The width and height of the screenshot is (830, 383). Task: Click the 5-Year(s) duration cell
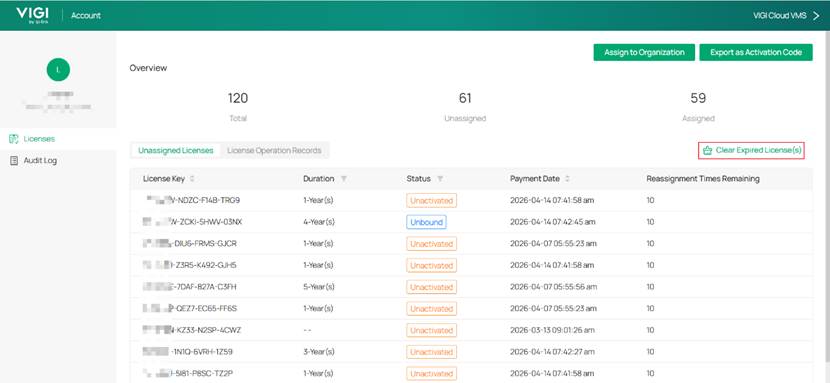tap(319, 287)
